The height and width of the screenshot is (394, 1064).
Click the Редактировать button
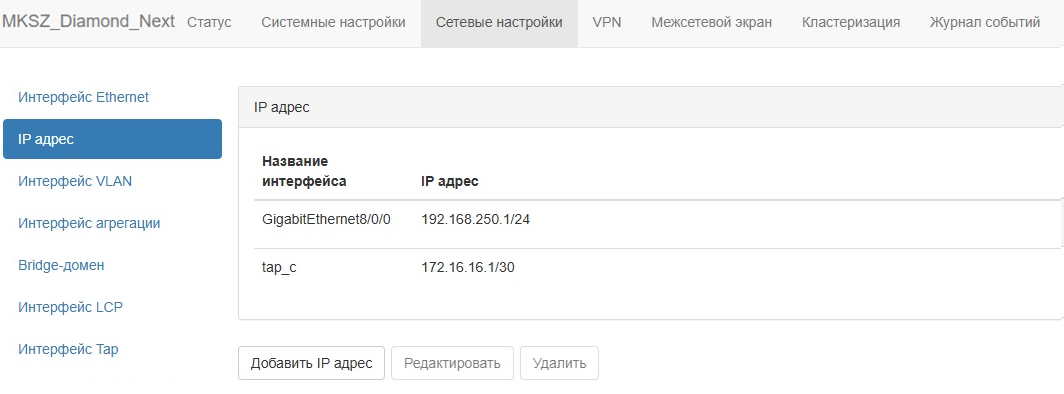[453, 363]
